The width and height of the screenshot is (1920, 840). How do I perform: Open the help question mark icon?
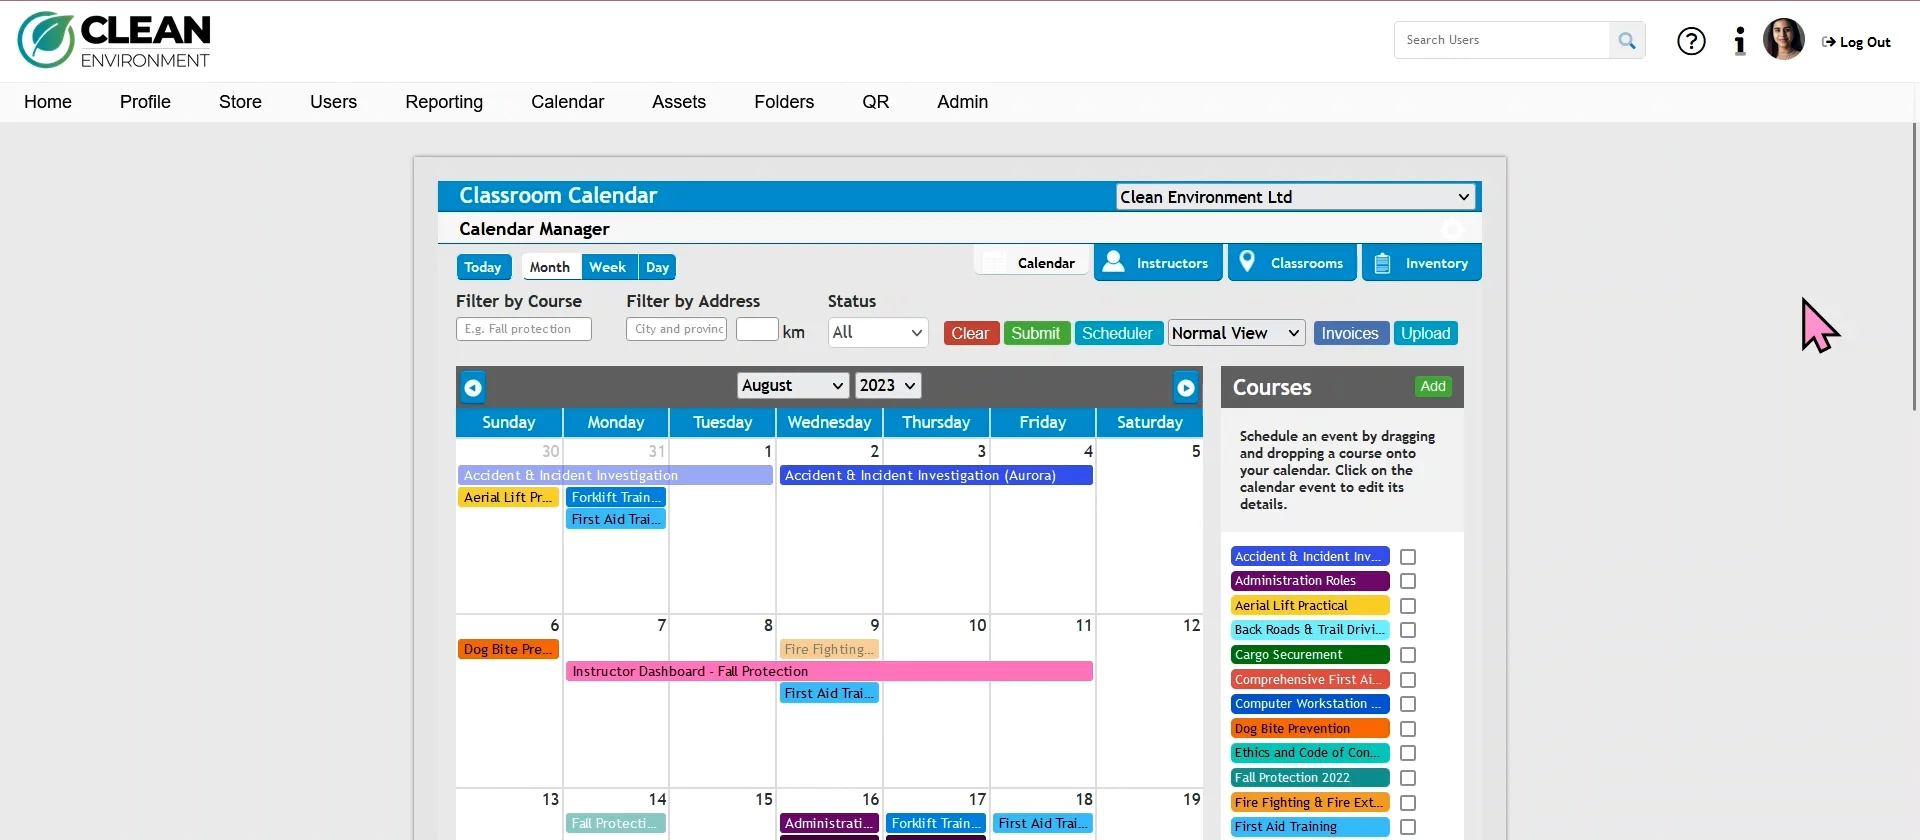pos(1691,41)
